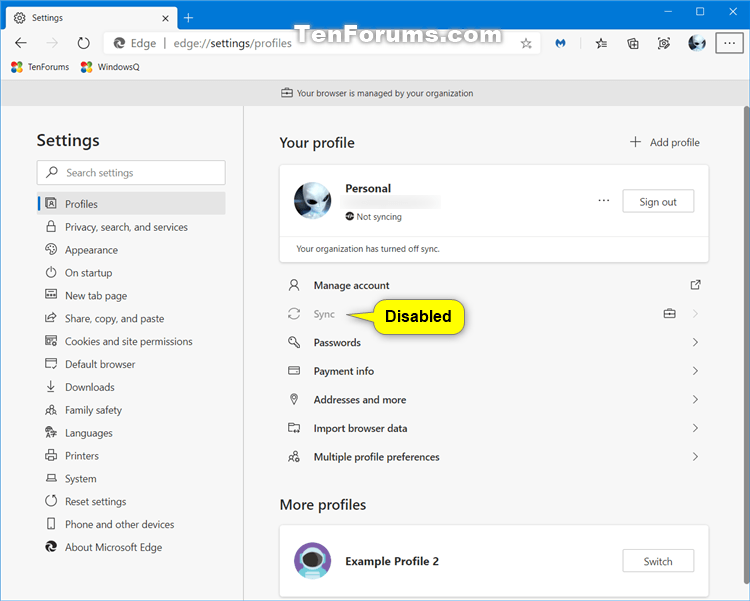The height and width of the screenshot is (601, 750).
Task: Open Reset settings section
Action: tap(96, 501)
